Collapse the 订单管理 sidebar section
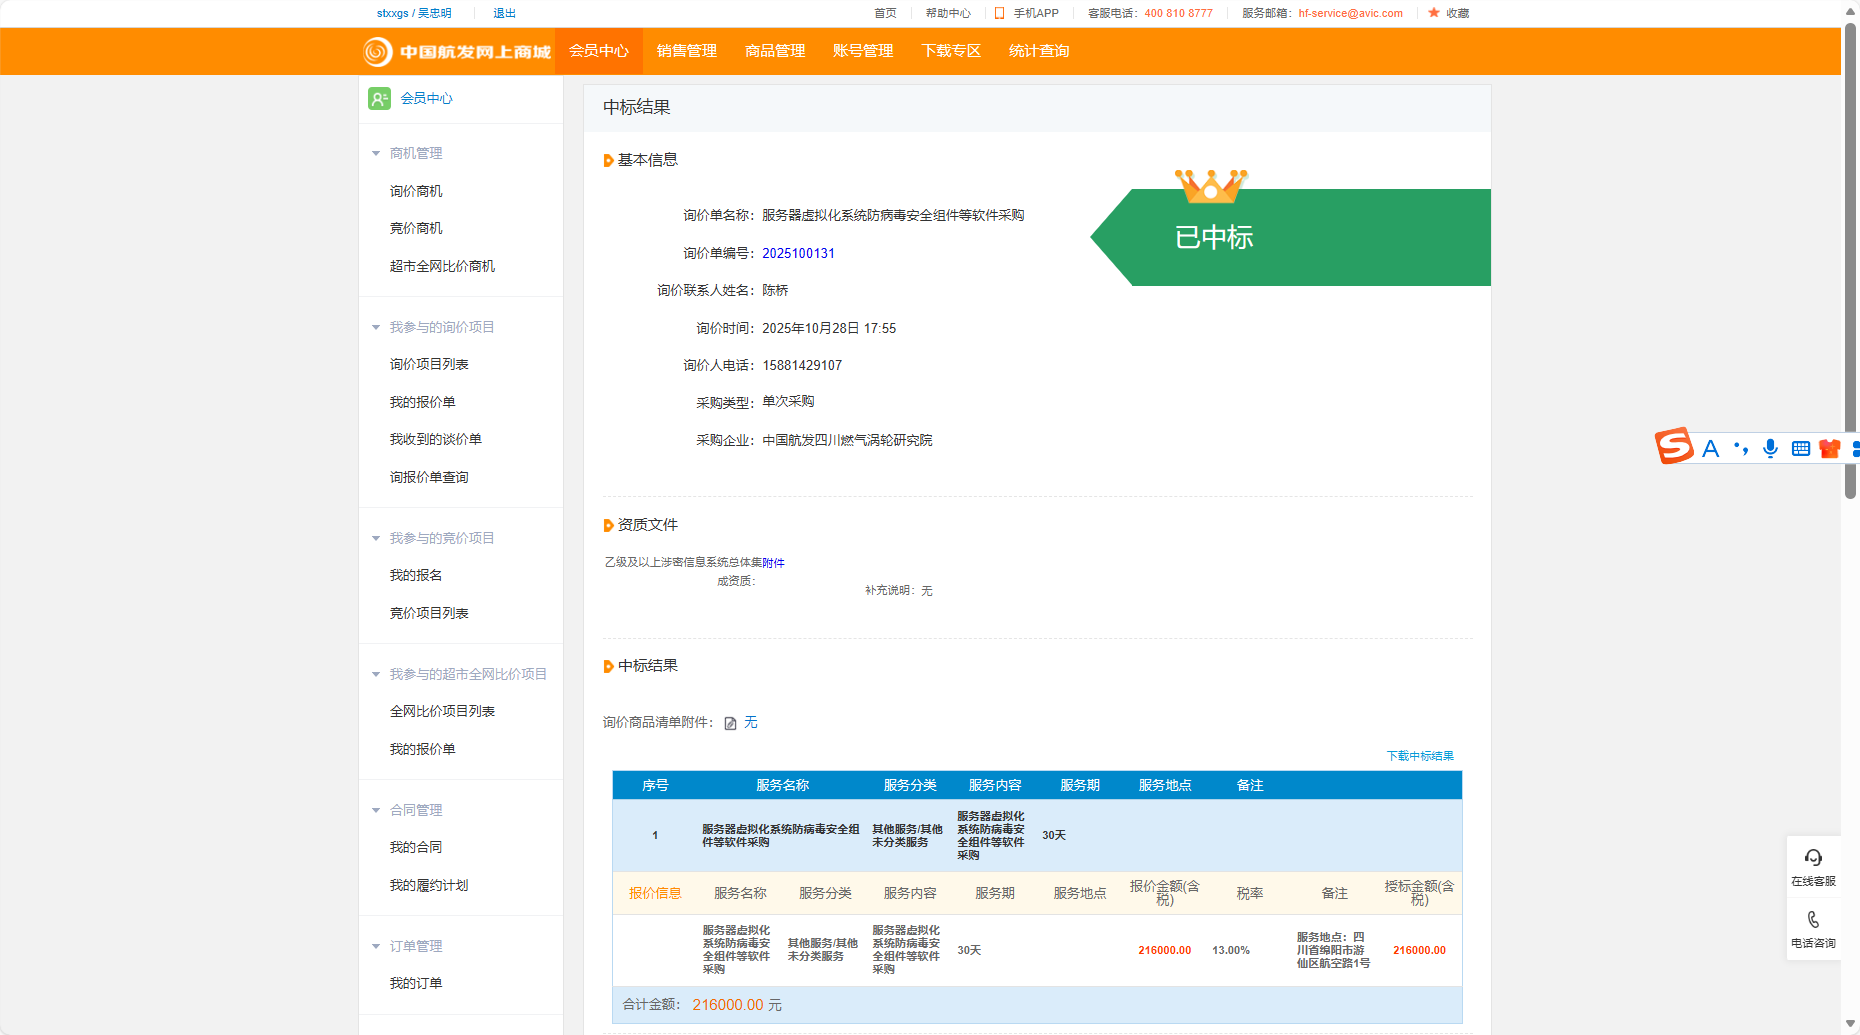 coord(376,946)
